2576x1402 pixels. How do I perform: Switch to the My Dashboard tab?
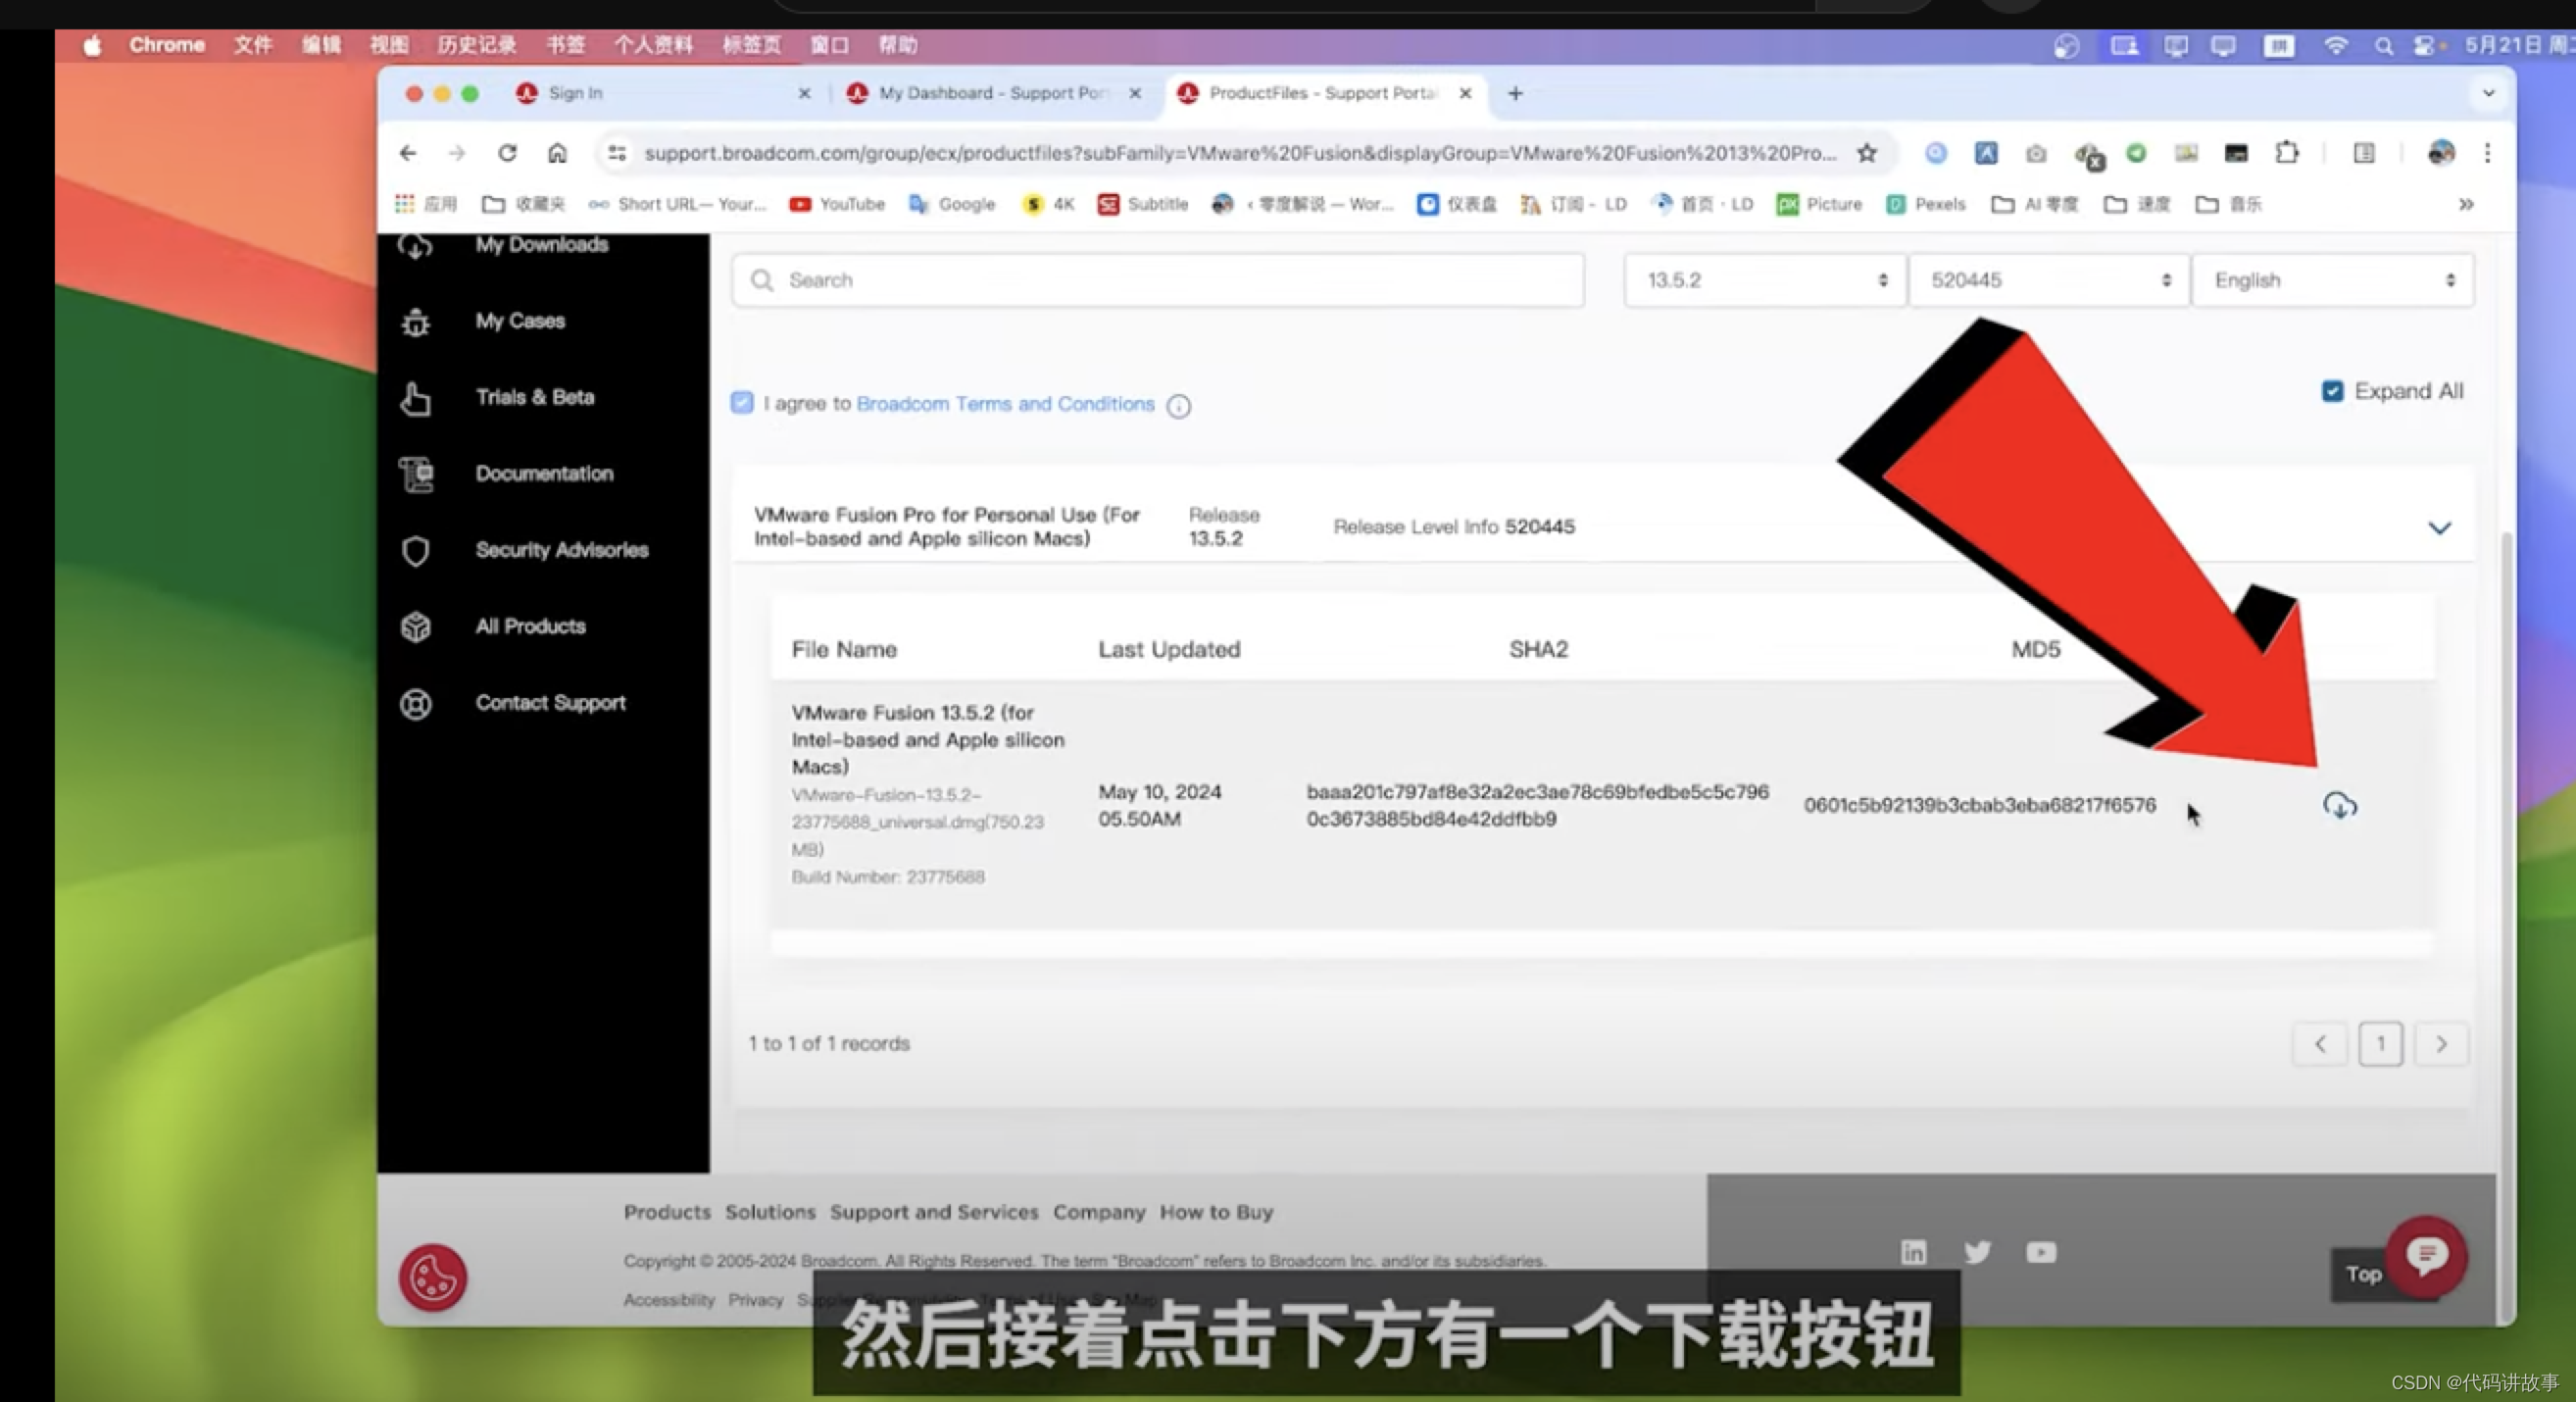coord(993,93)
